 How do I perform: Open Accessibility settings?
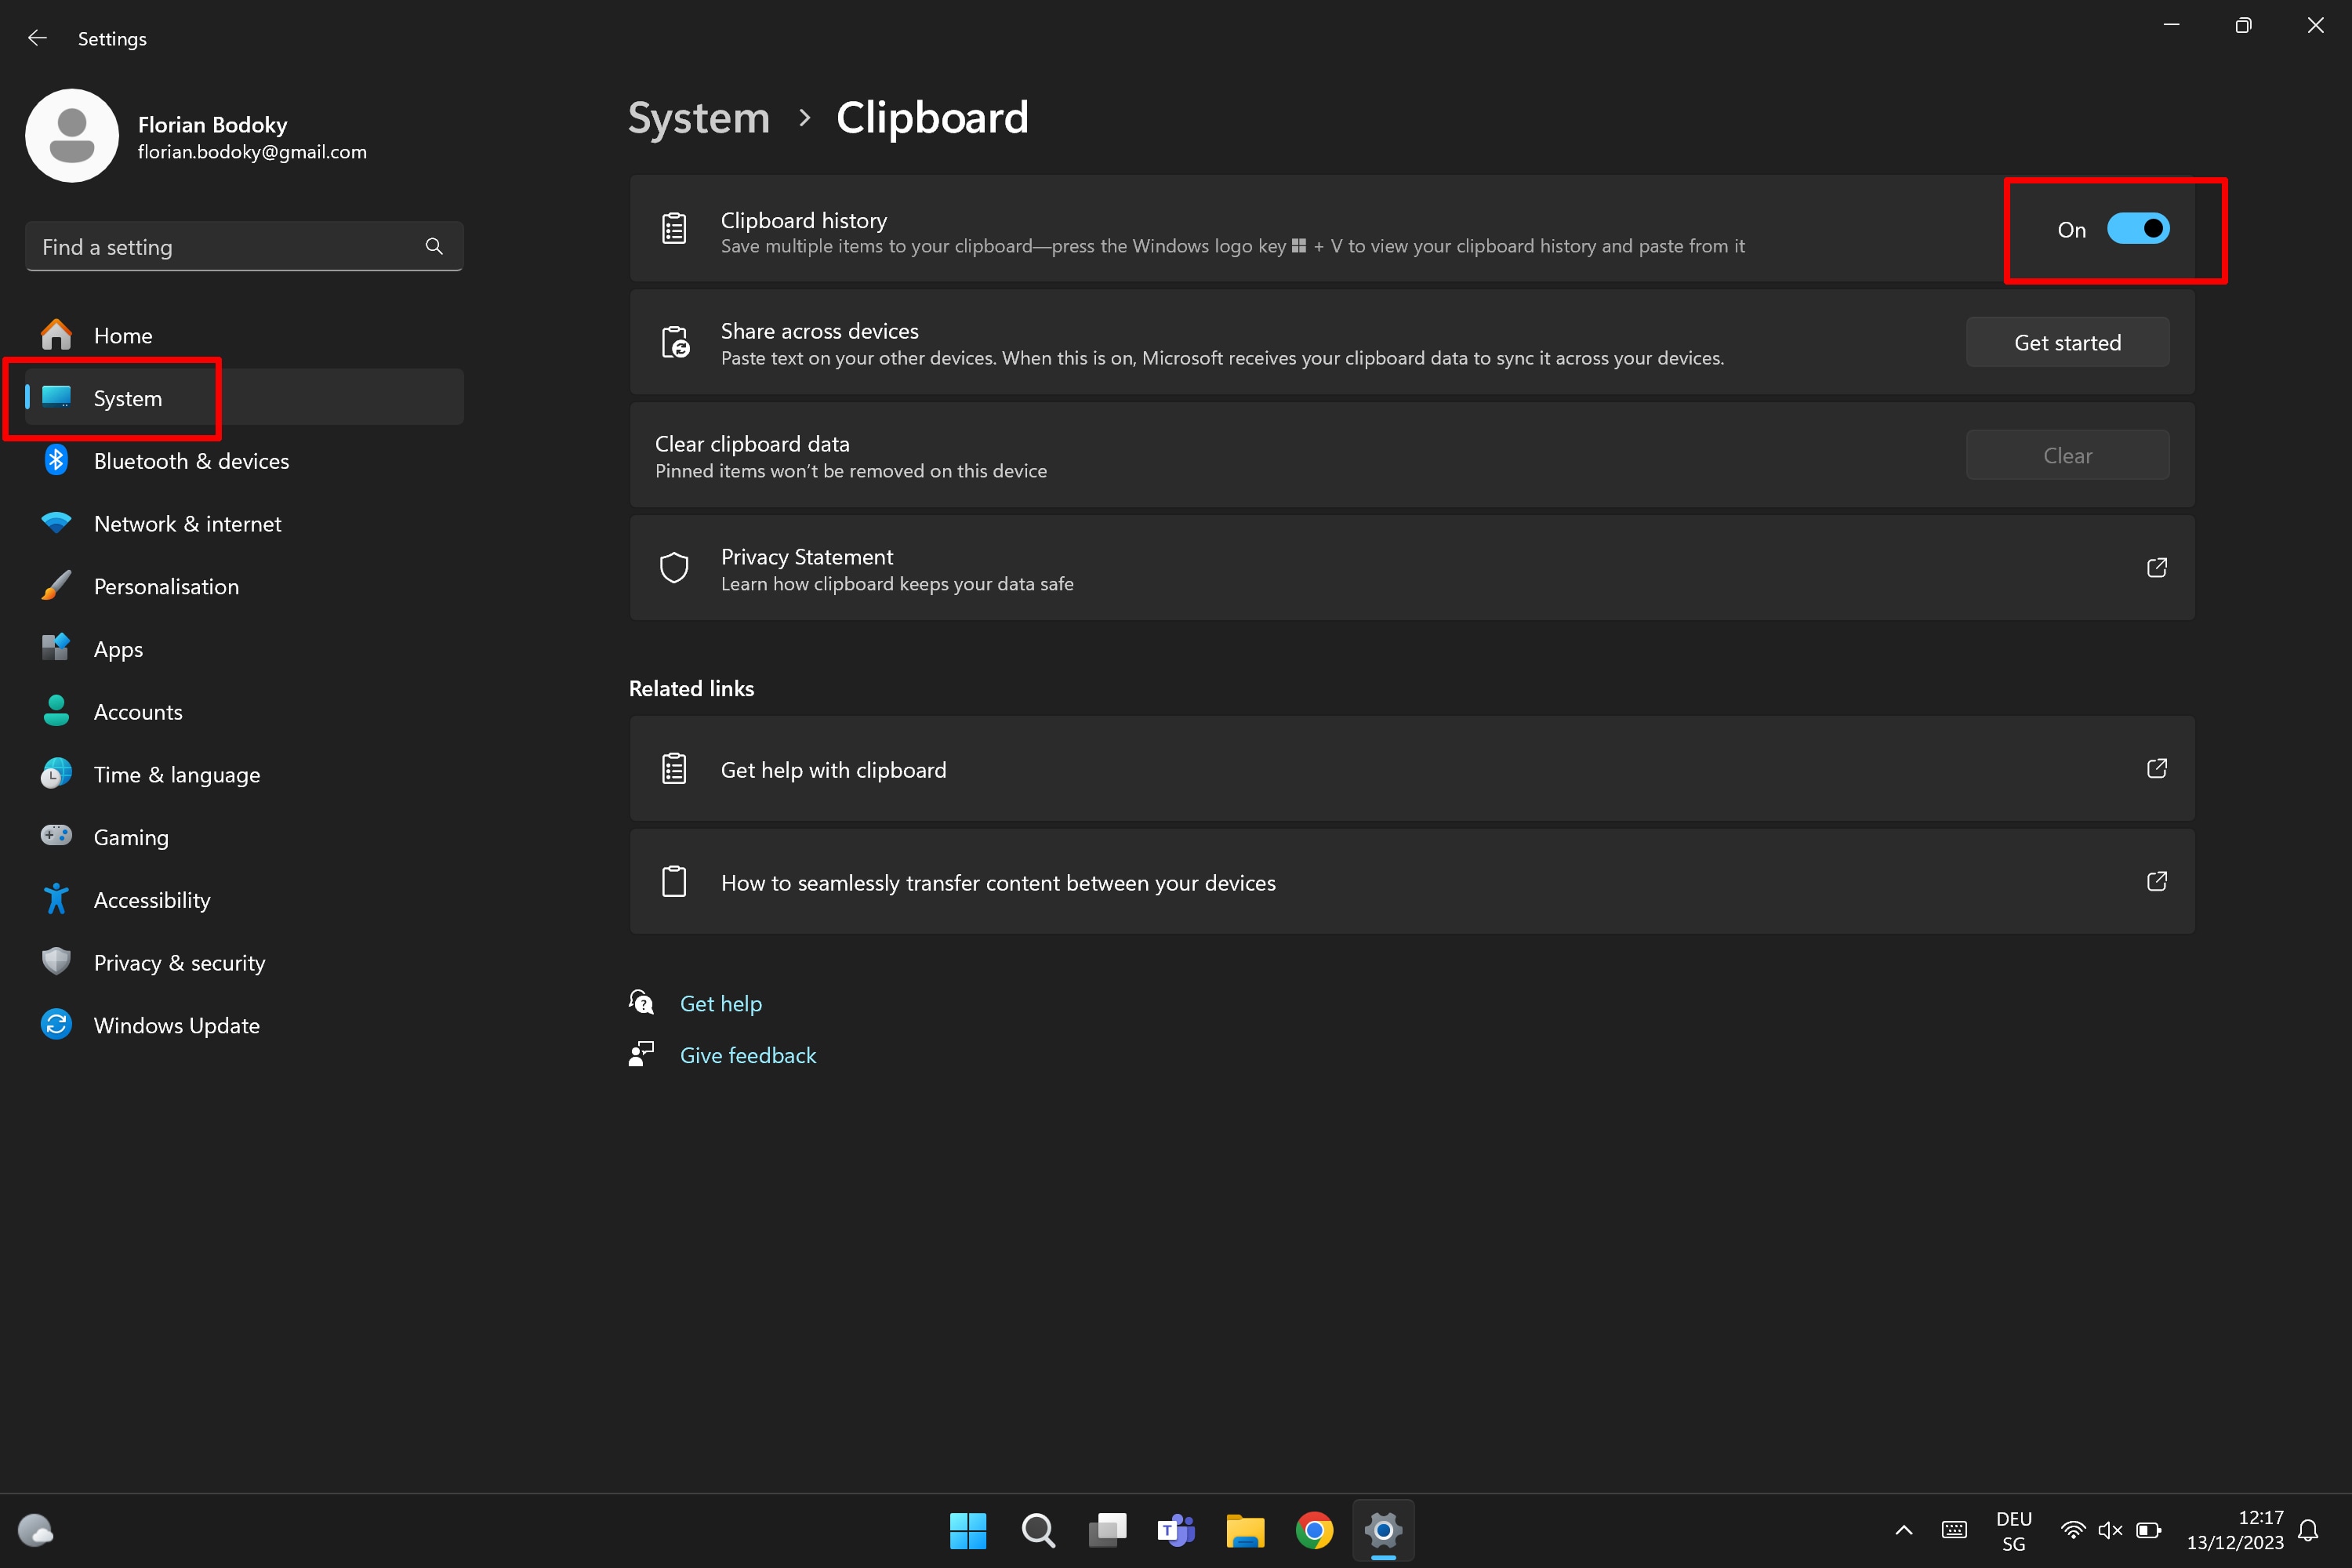click(x=152, y=899)
